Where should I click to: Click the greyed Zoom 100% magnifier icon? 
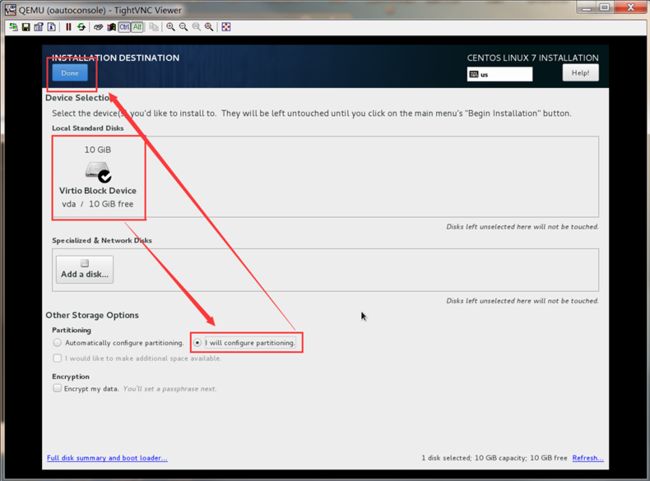pos(196,27)
